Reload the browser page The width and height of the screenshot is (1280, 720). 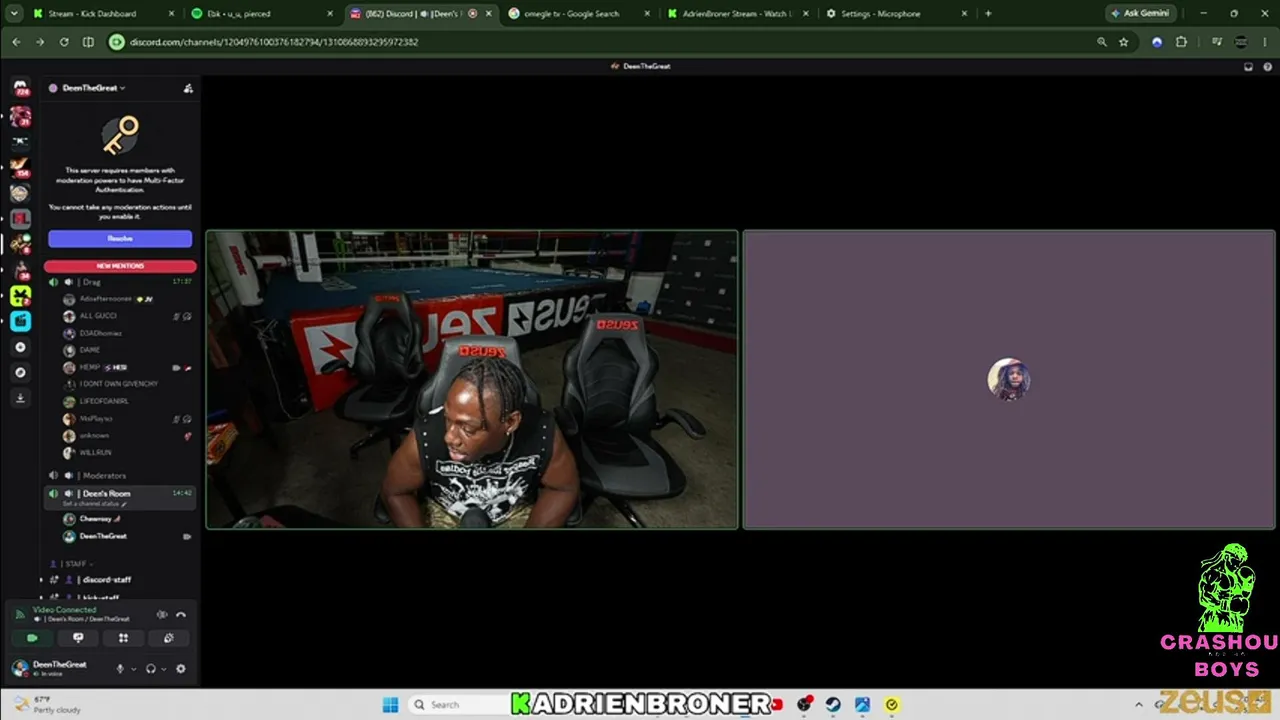(x=64, y=42)
